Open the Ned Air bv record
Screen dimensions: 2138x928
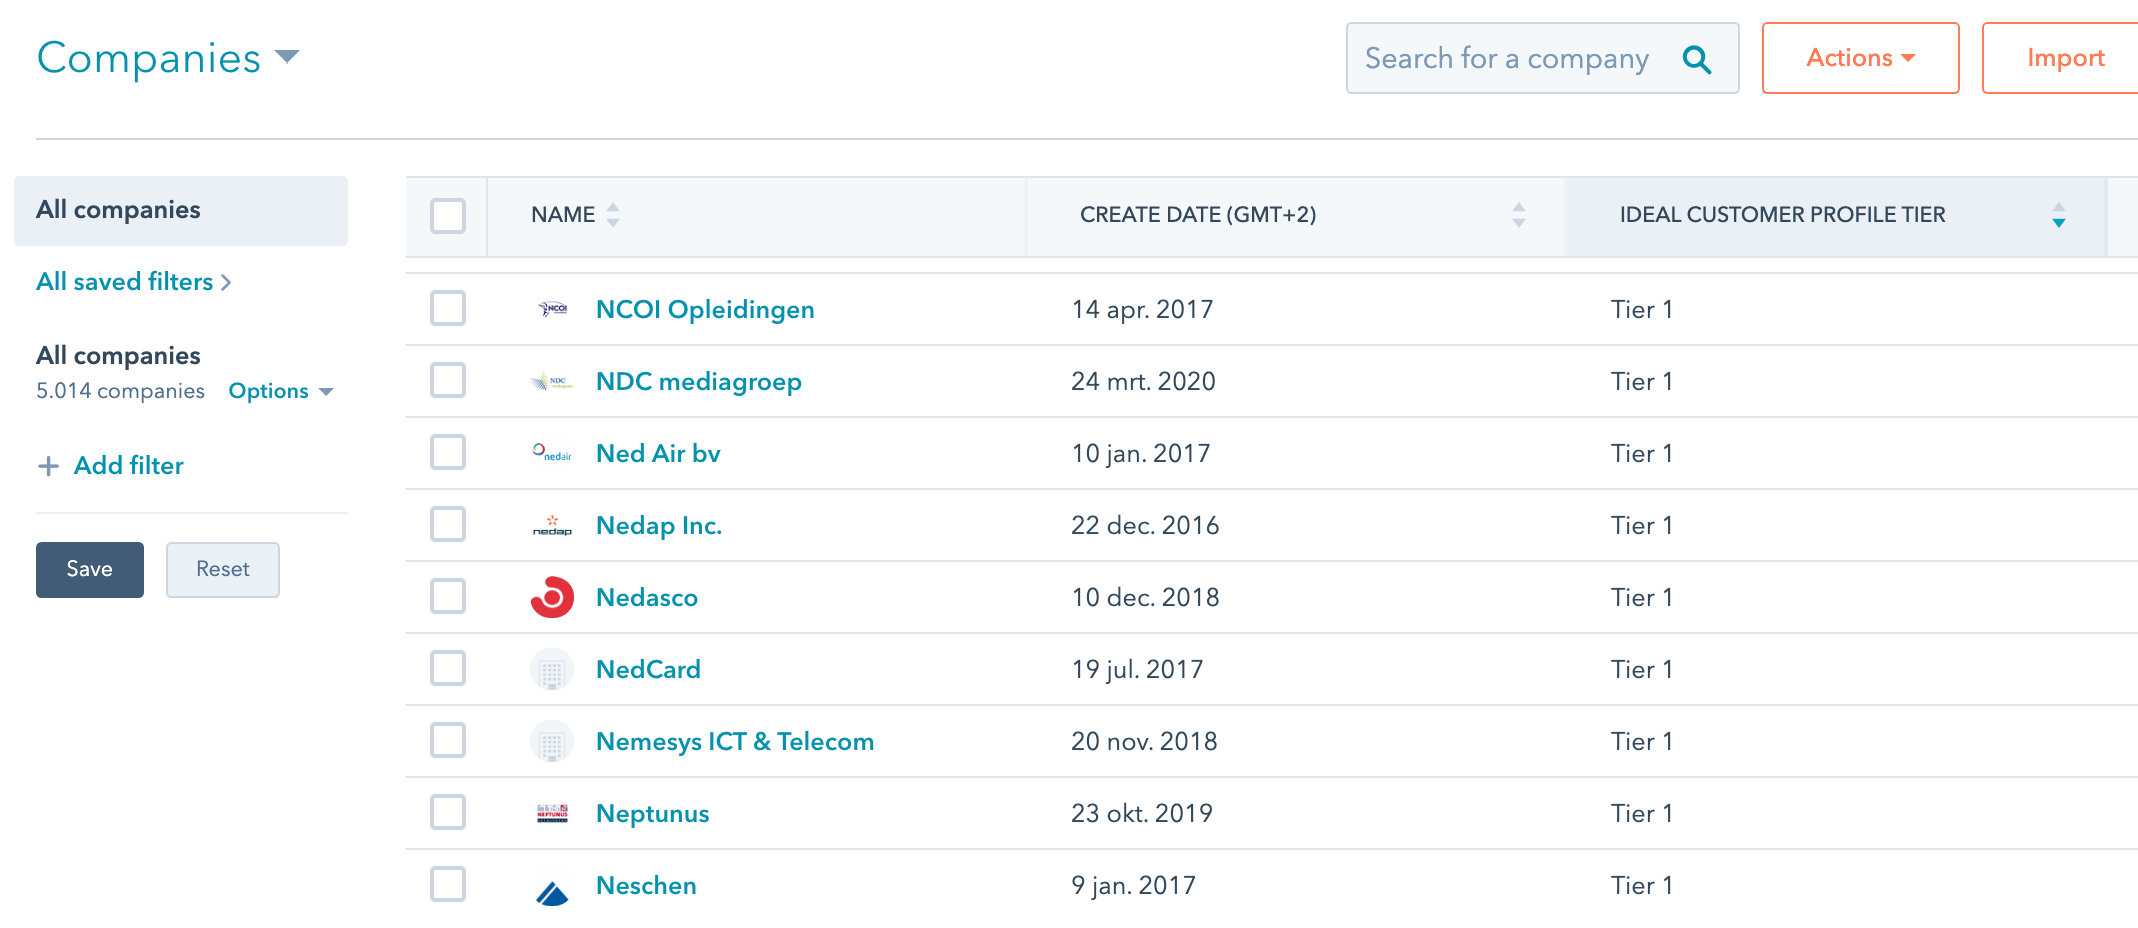click(658, 454)
